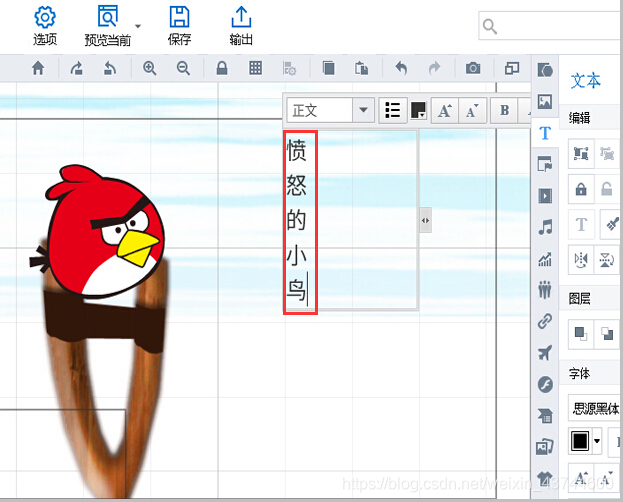Click the group objects icon under 编辑
This screenshot has width=623, height=502.
coord(581,153)
